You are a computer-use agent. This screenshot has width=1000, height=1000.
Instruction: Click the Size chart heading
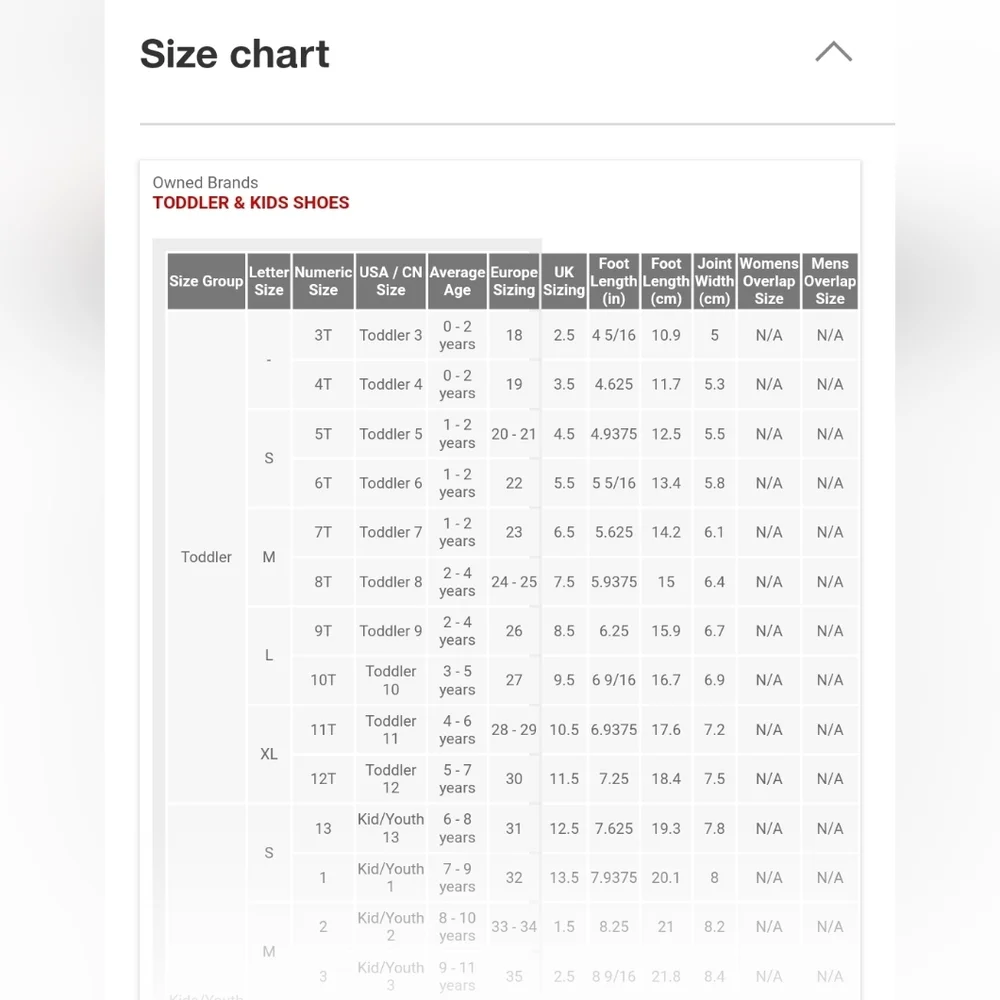click(x=234, y=54)
